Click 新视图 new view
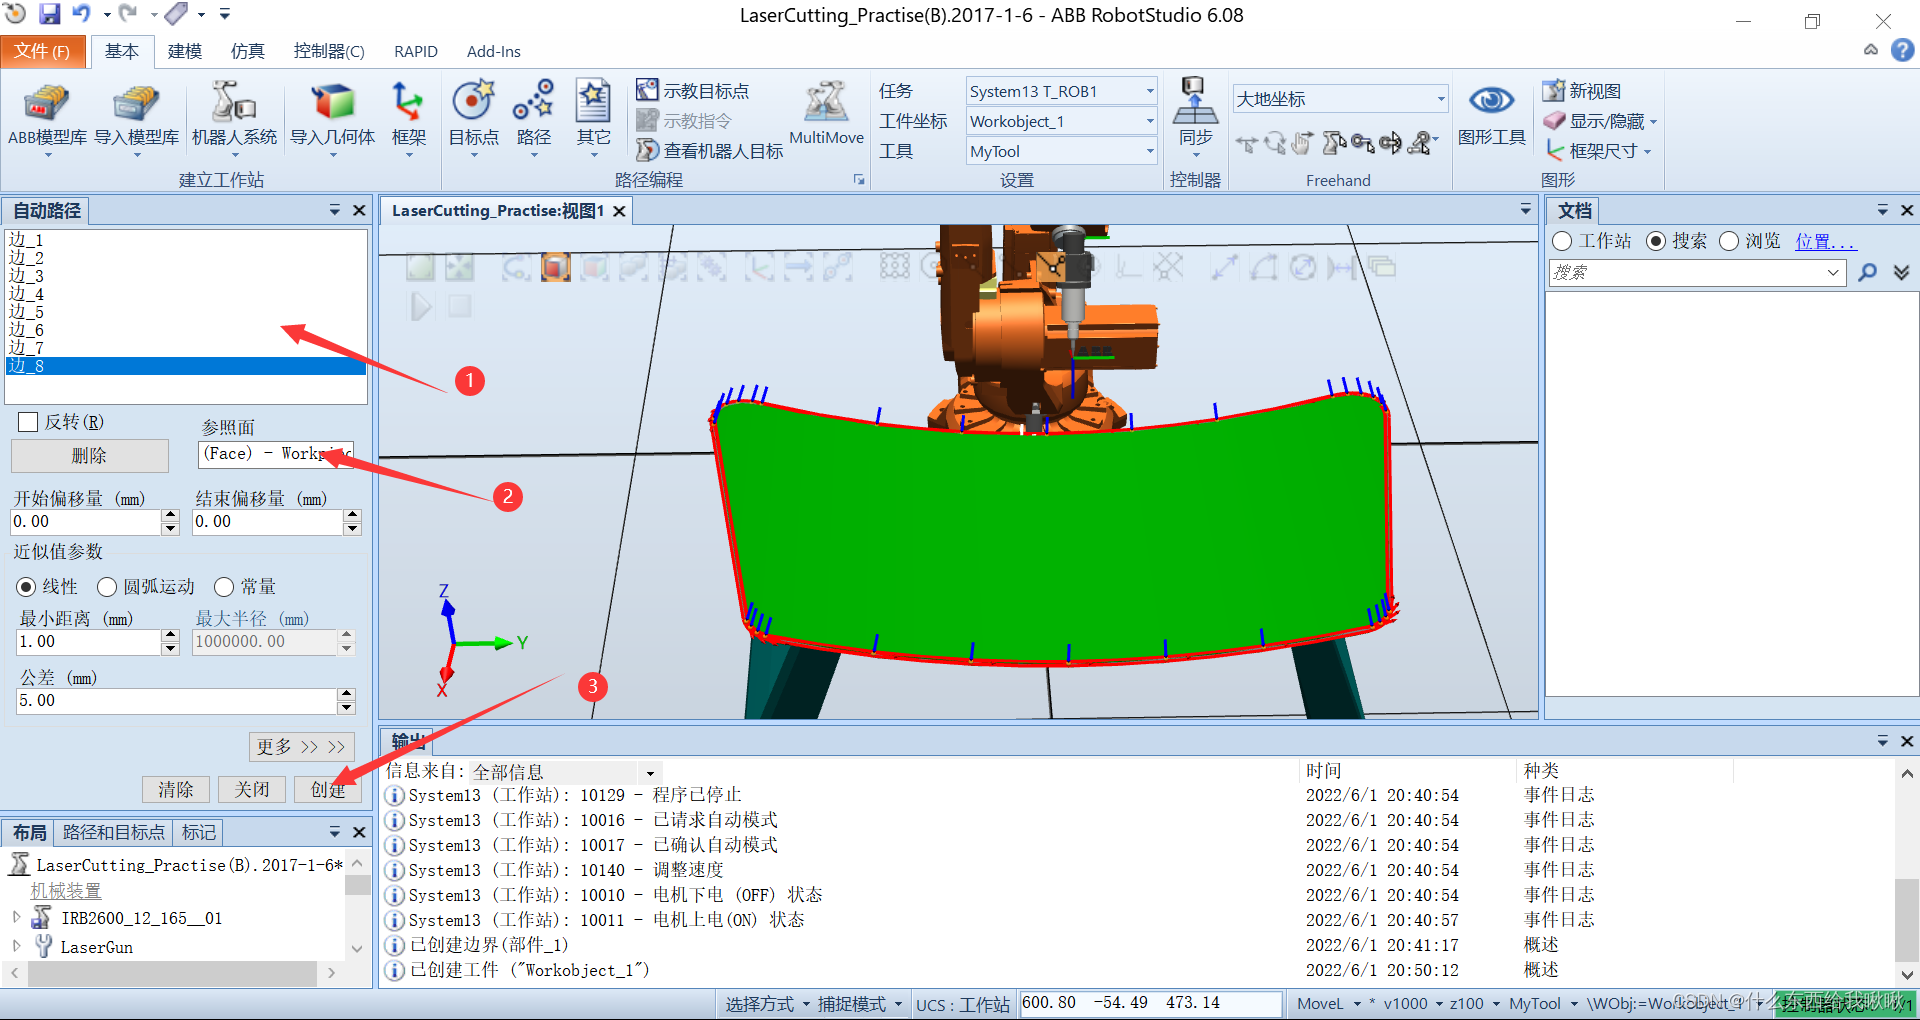Screen dimensions: 1920x1020 pyautogui.click(x=1582, y=91)
